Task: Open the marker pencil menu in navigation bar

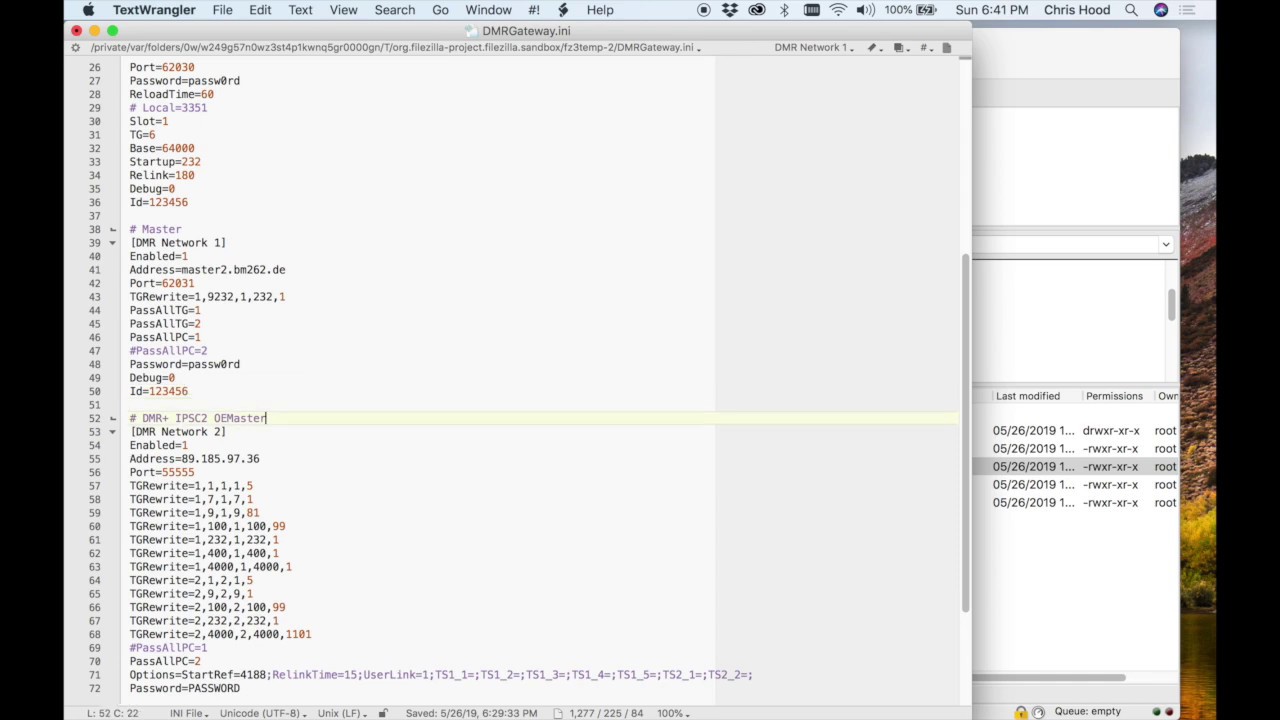Action: pyautogui.click(x=873, y=47)
